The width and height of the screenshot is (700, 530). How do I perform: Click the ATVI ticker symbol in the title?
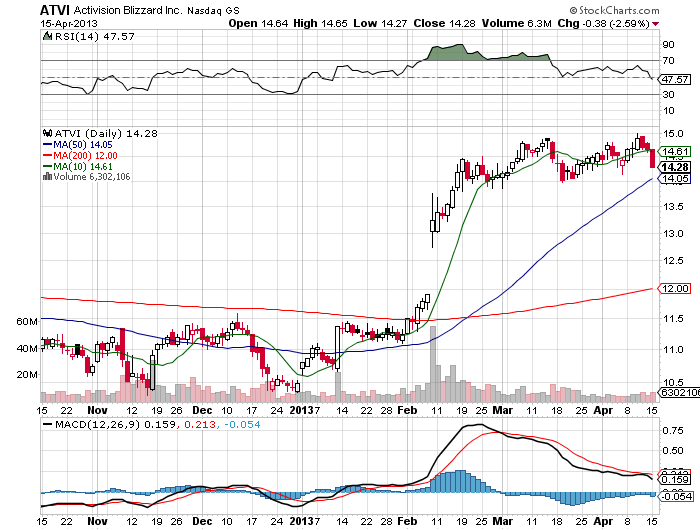[x=55, y=10]
